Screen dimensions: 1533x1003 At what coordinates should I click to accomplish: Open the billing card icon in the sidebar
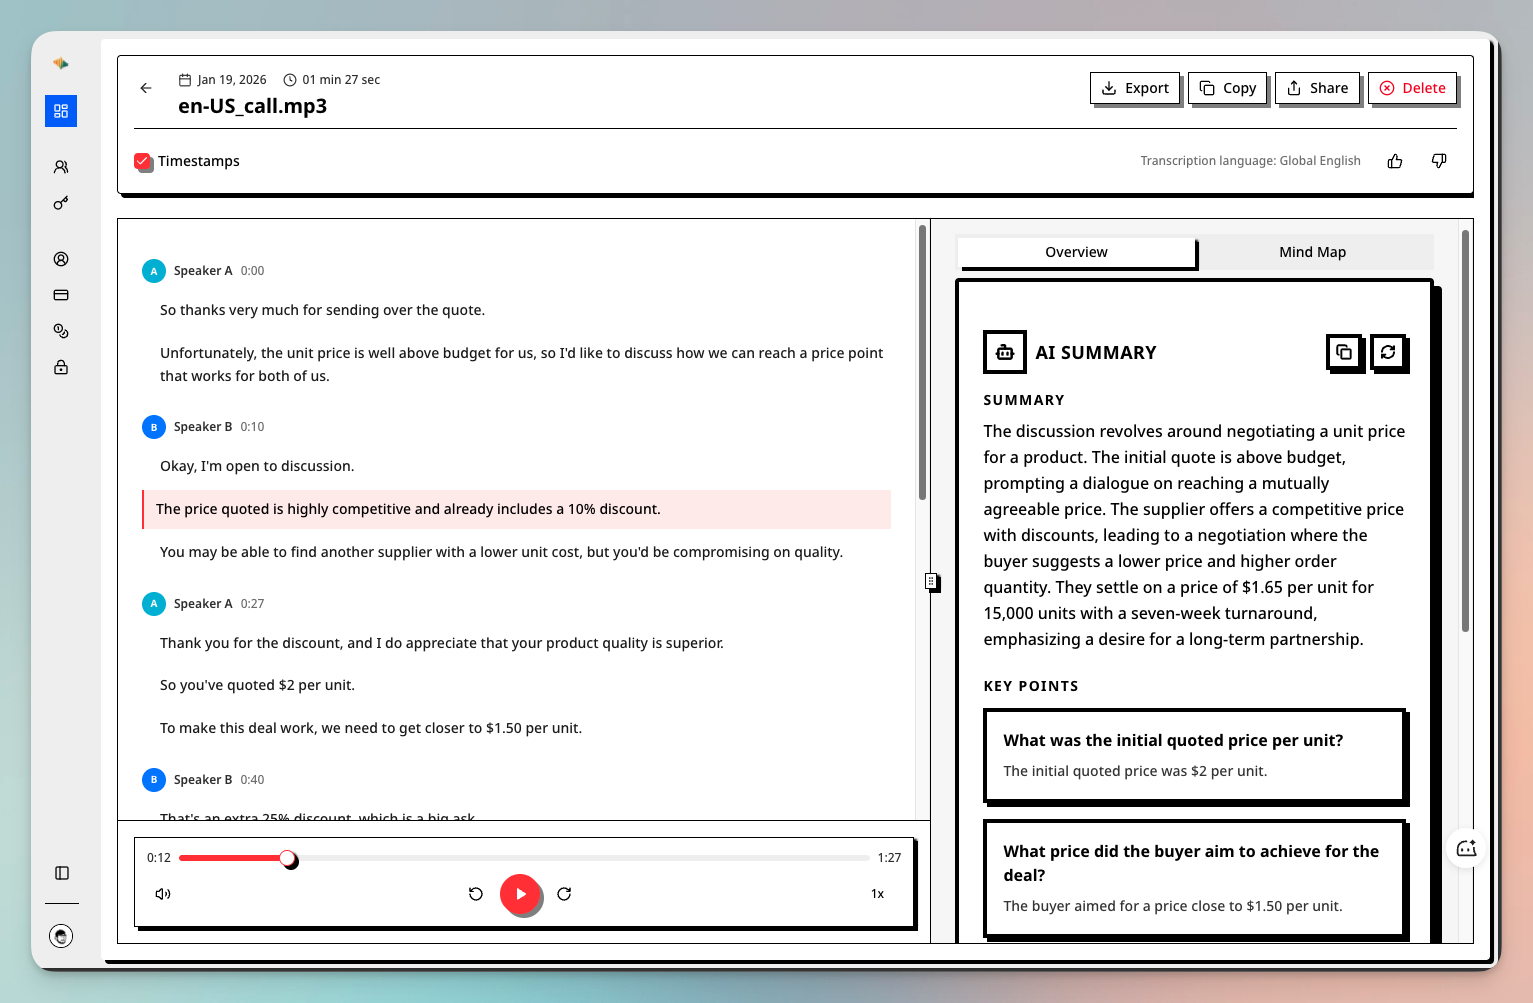[x=61, y=295]
